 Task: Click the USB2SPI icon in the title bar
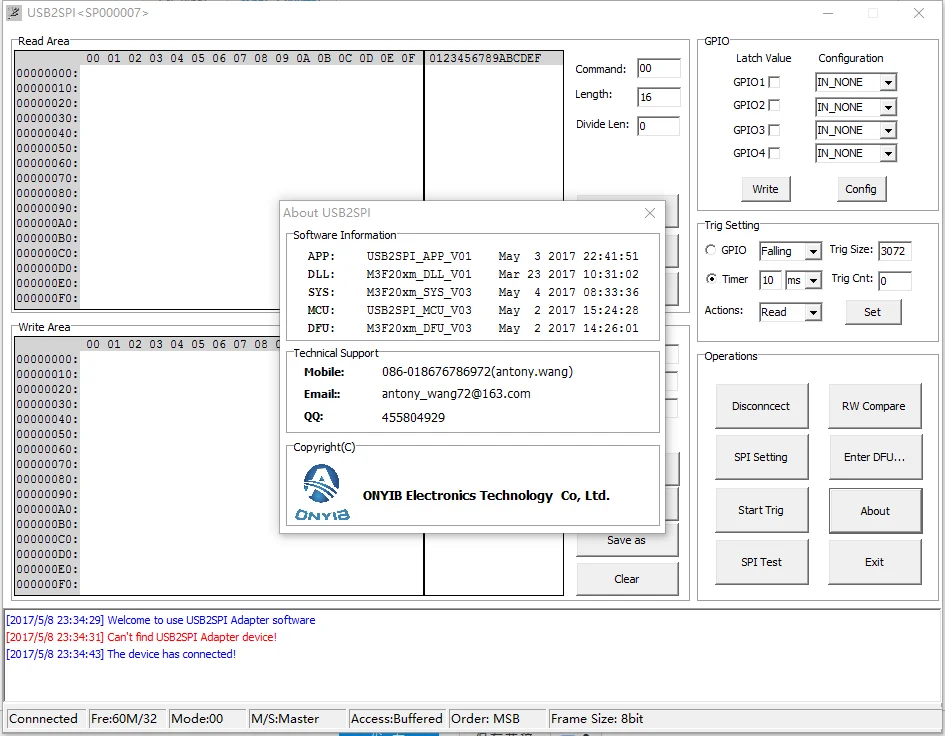coord(13,12)
